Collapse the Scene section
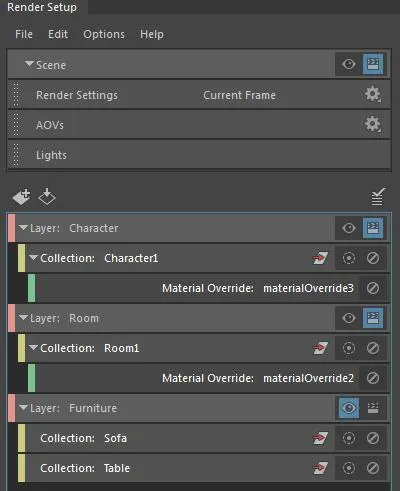400x491 pixels. coord(29,64)
